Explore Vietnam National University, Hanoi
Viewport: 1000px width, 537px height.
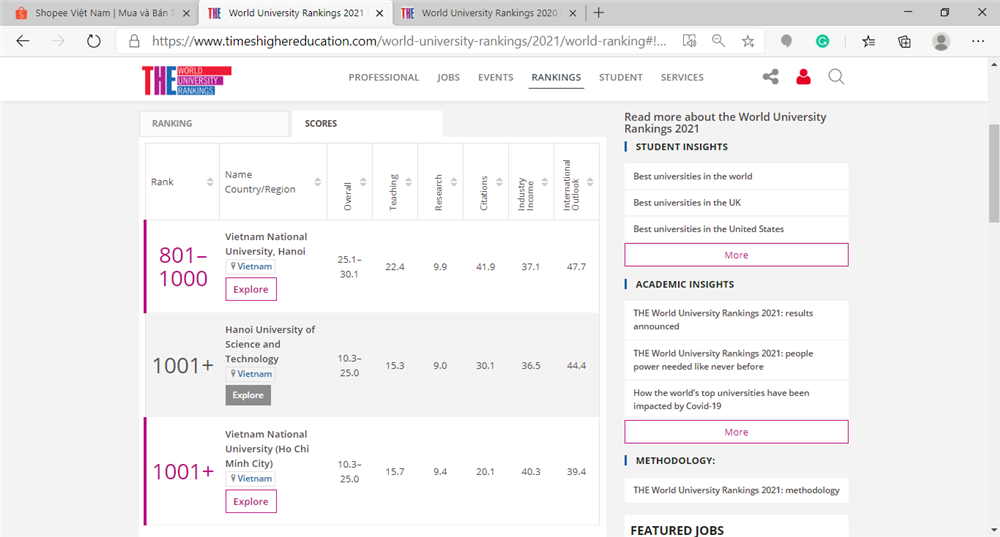pos(251,290)
